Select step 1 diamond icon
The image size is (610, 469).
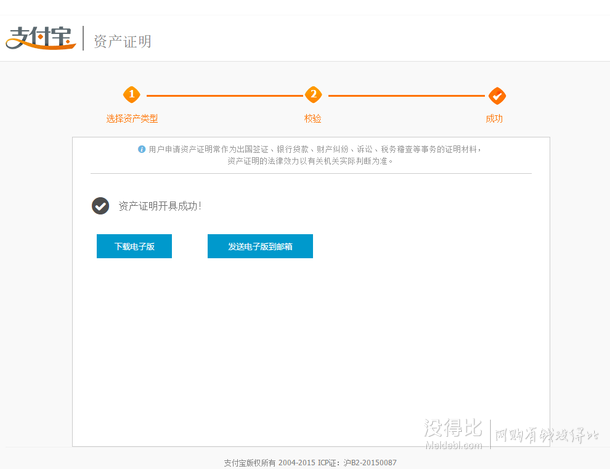tap(131, 94)
